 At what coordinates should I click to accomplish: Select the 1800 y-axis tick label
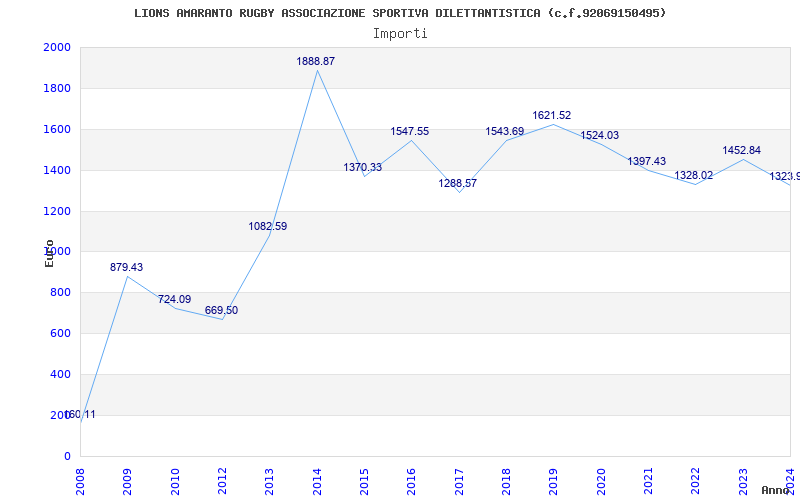57,88
